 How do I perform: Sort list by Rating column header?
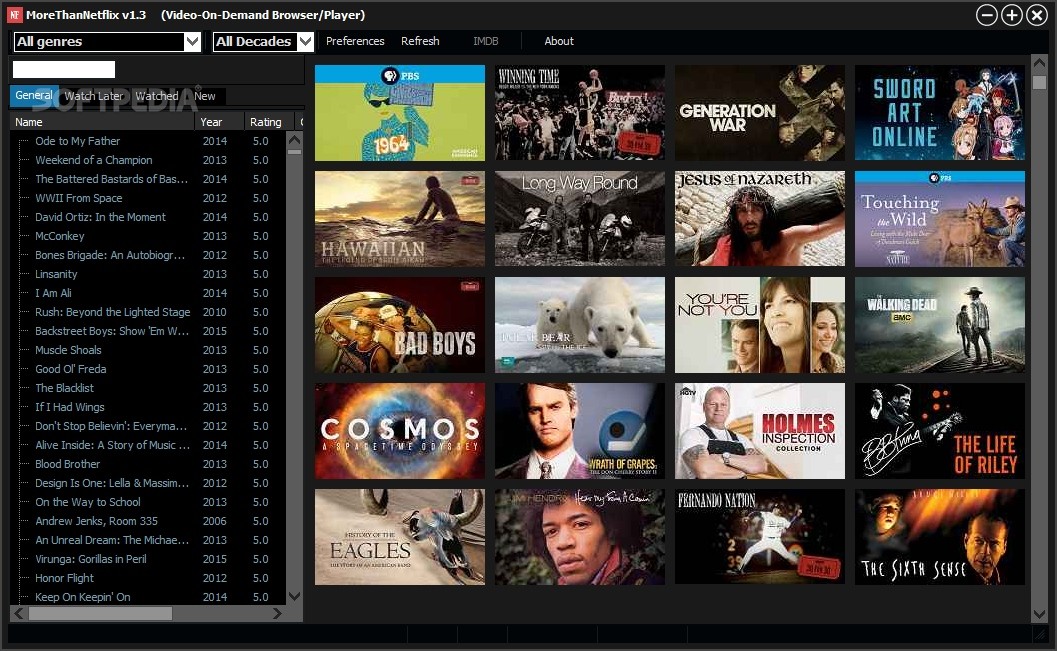(269, 122)
